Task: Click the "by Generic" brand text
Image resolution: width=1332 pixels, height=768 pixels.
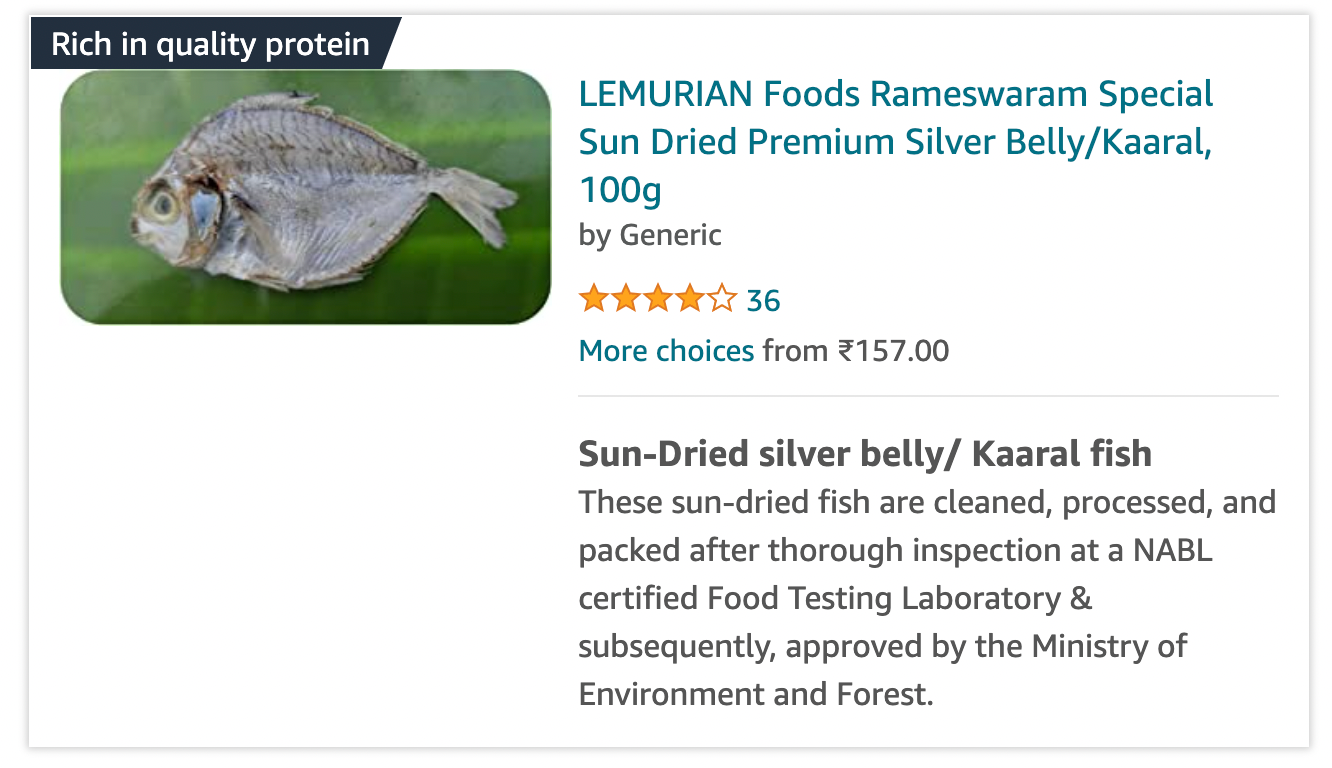Action: coord(650,235)
